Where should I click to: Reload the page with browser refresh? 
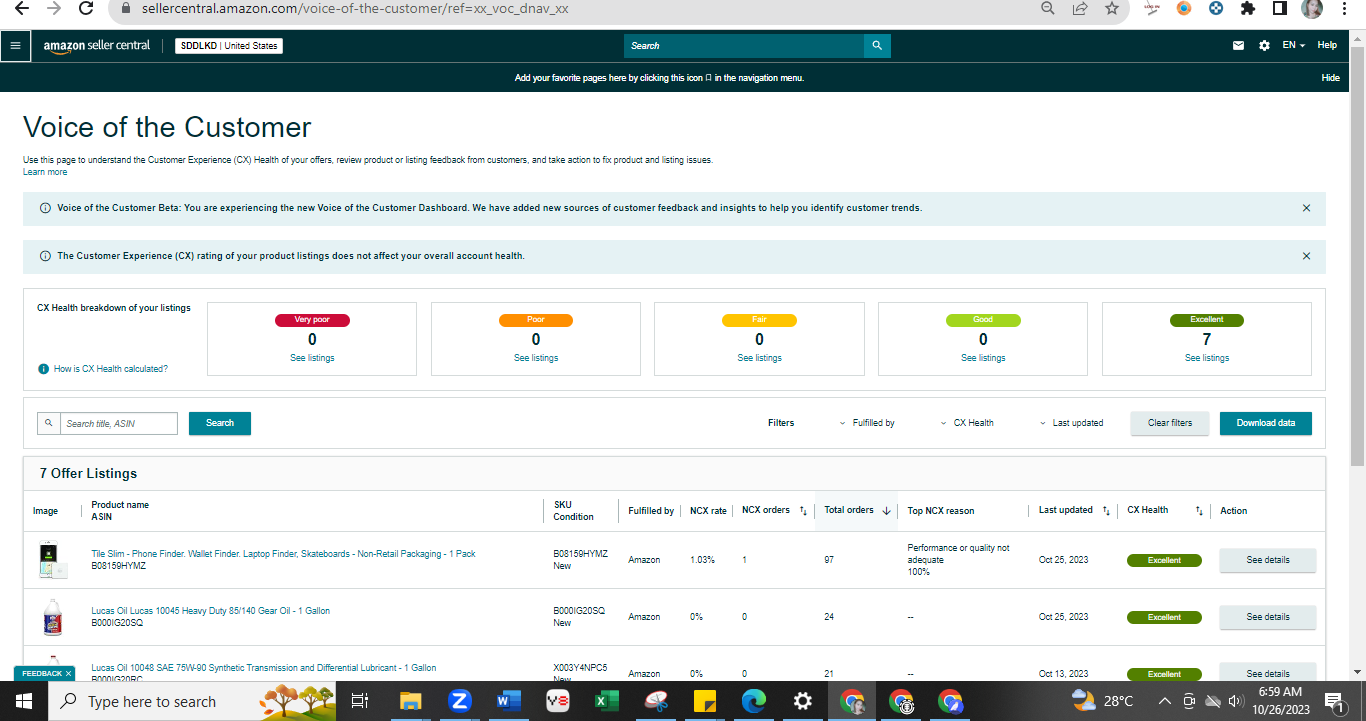(86, 8)
